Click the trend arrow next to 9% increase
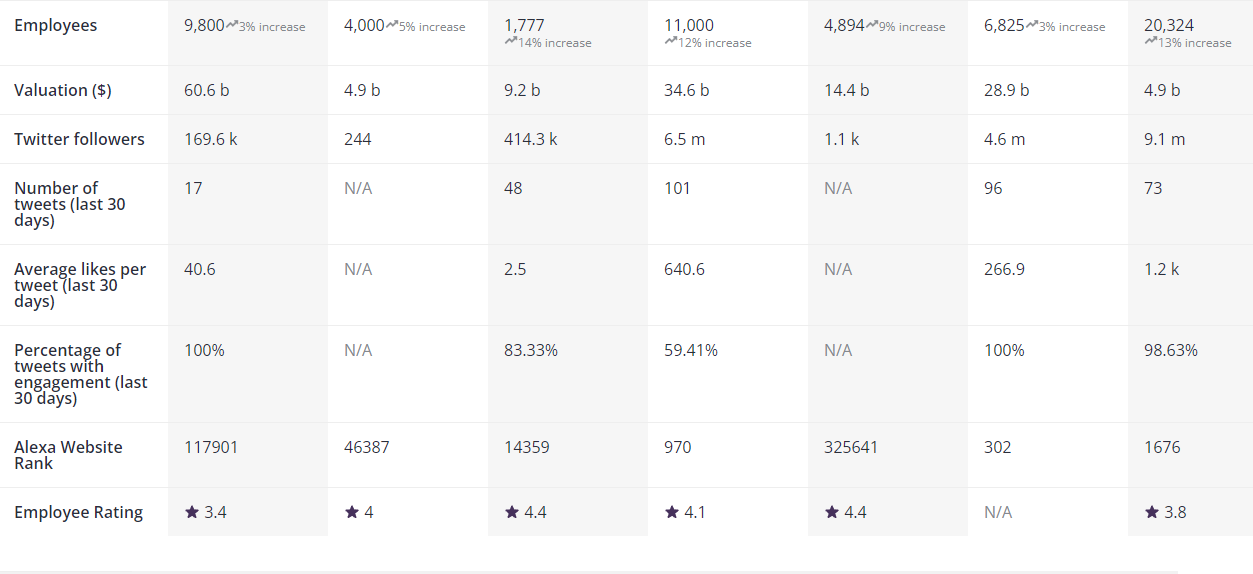The width and height of the screenshot is (1253, 574). pyautogui.click(x=872, y=25)
